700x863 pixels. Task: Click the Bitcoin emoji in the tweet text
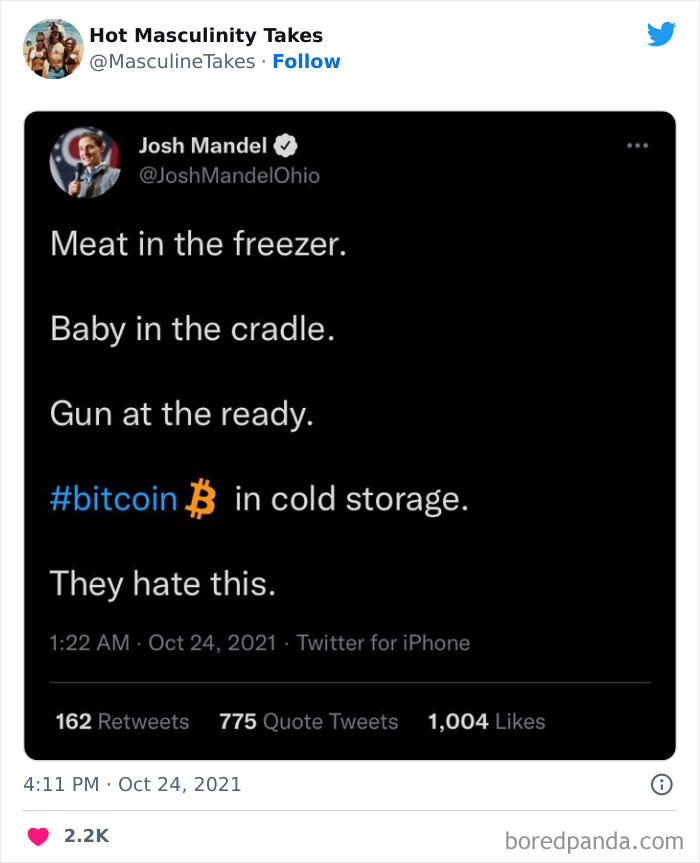point(201,498)
